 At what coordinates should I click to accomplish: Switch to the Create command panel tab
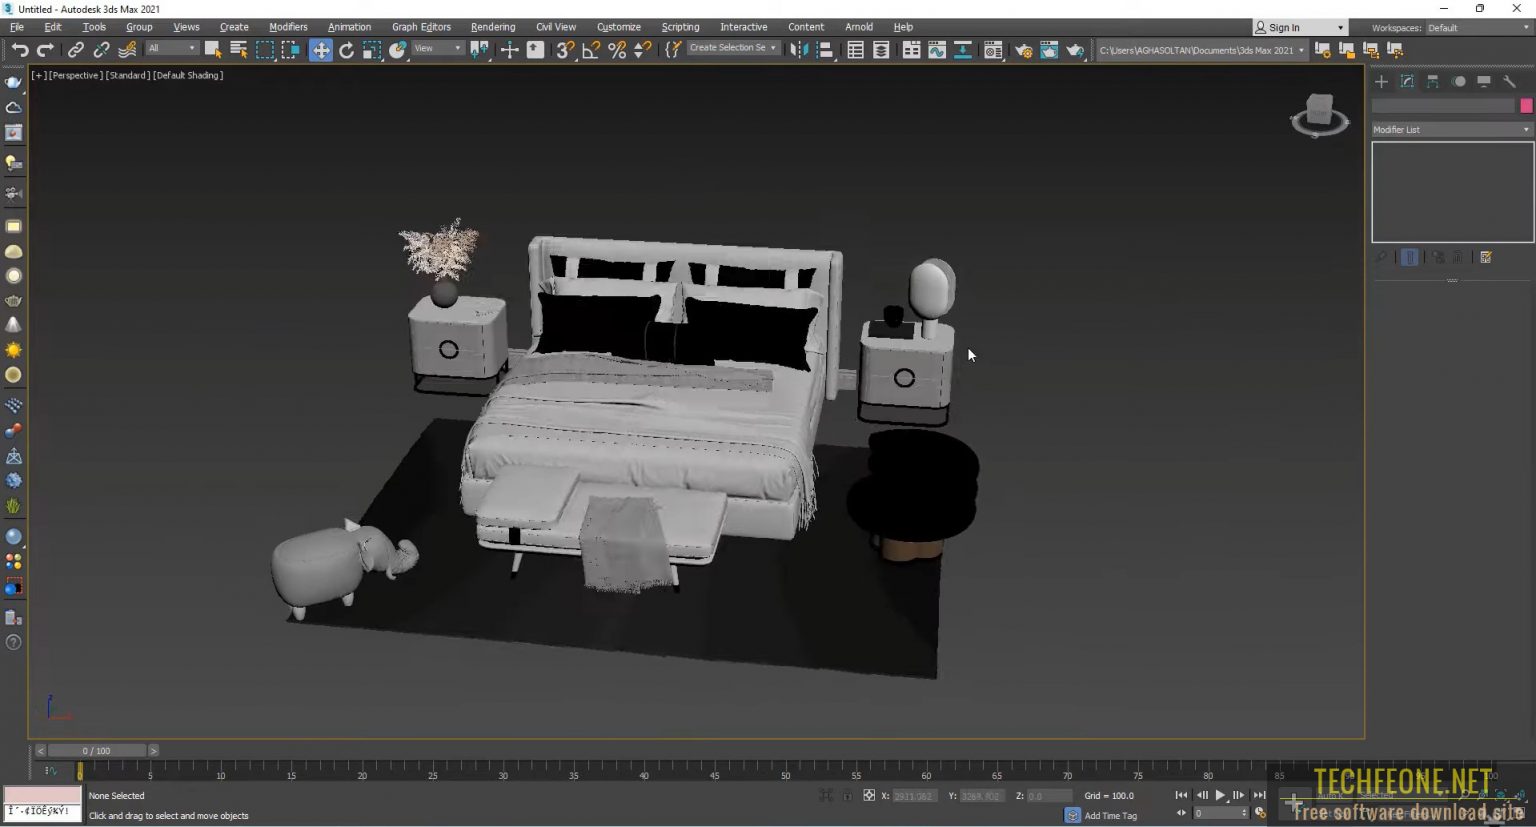[x=1381, y=82]
